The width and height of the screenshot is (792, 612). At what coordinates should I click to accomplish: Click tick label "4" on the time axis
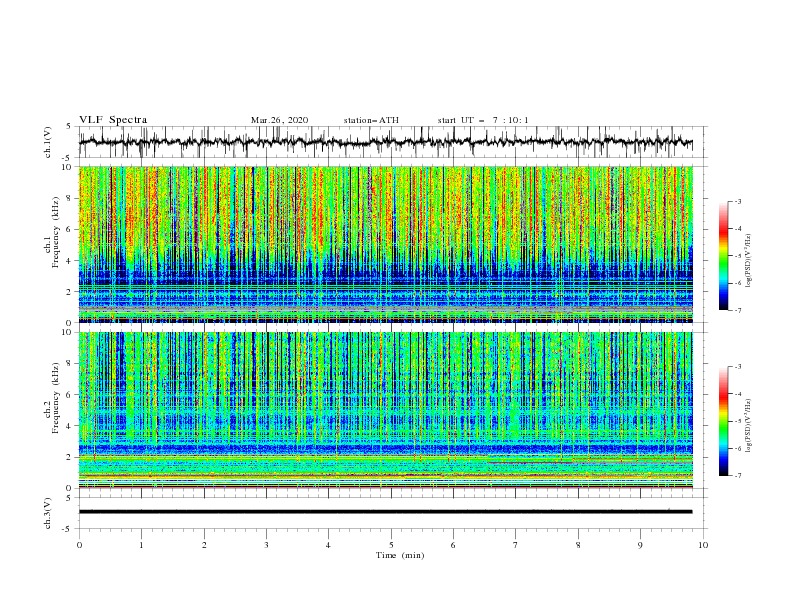point(328,545)
